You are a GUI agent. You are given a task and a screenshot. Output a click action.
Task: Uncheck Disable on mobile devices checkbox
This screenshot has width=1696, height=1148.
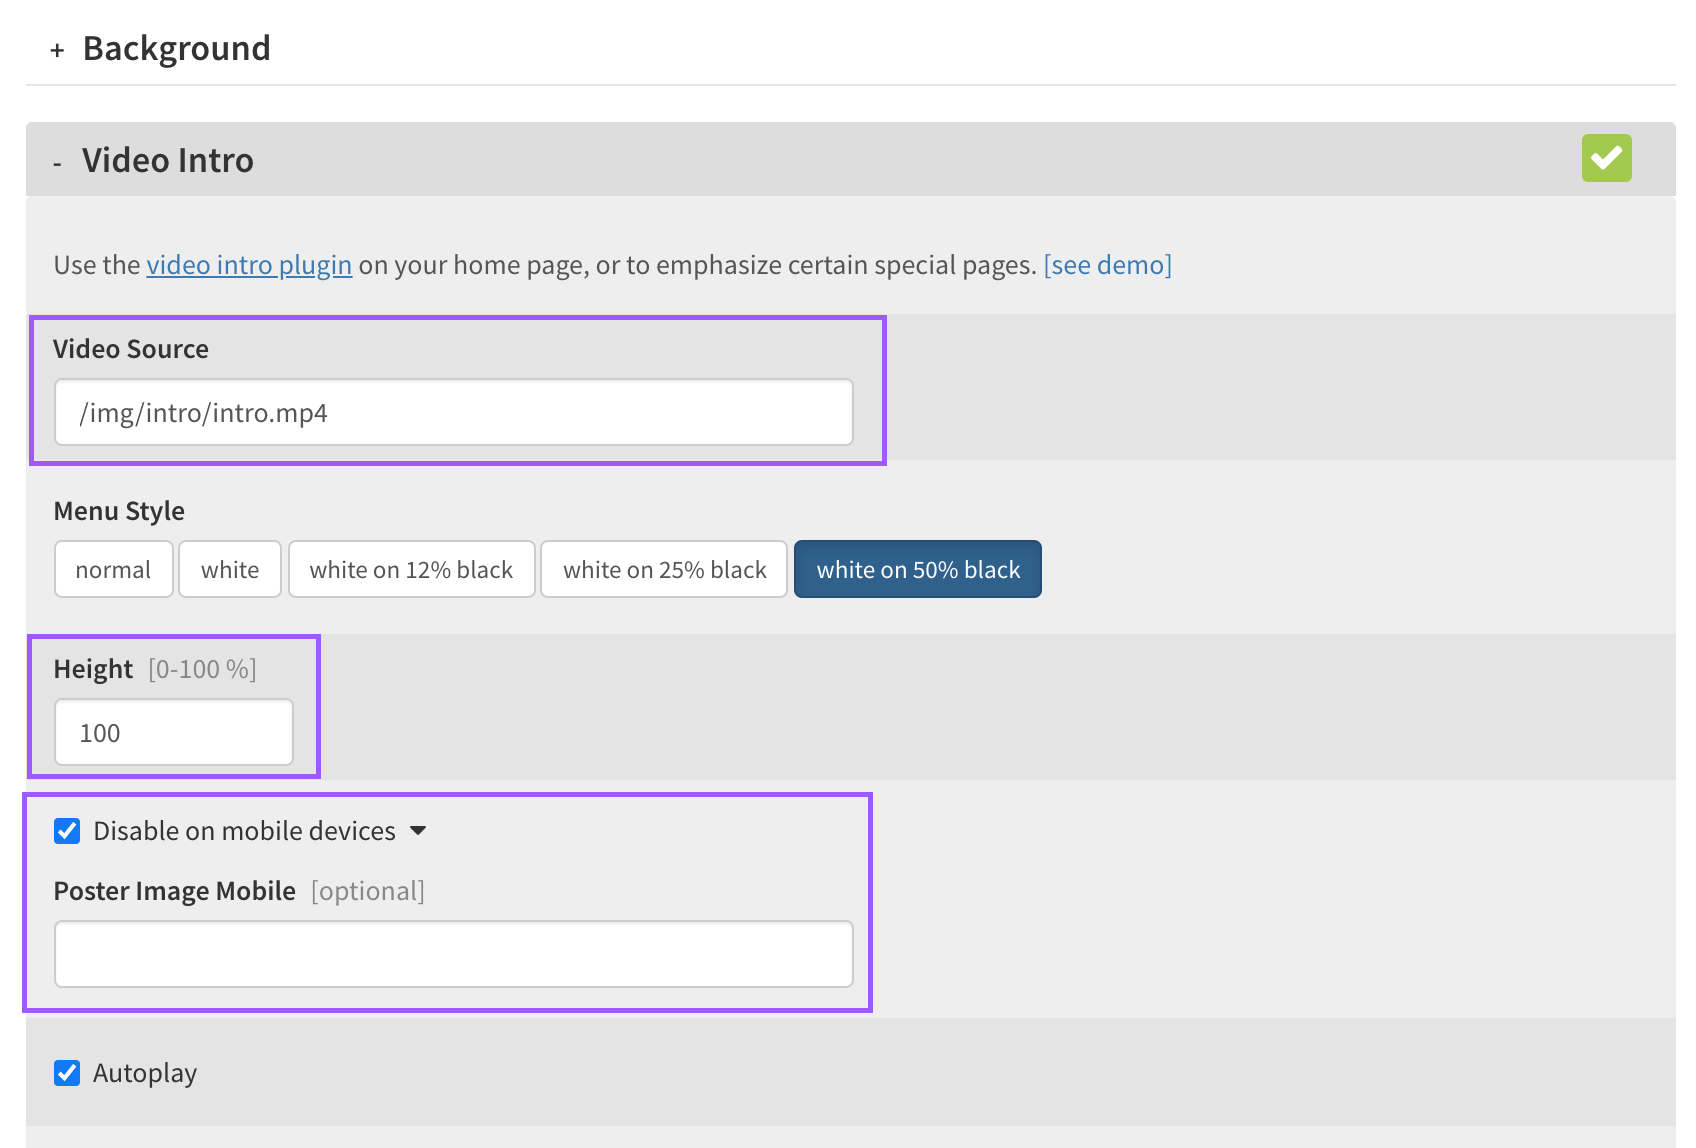67,831
